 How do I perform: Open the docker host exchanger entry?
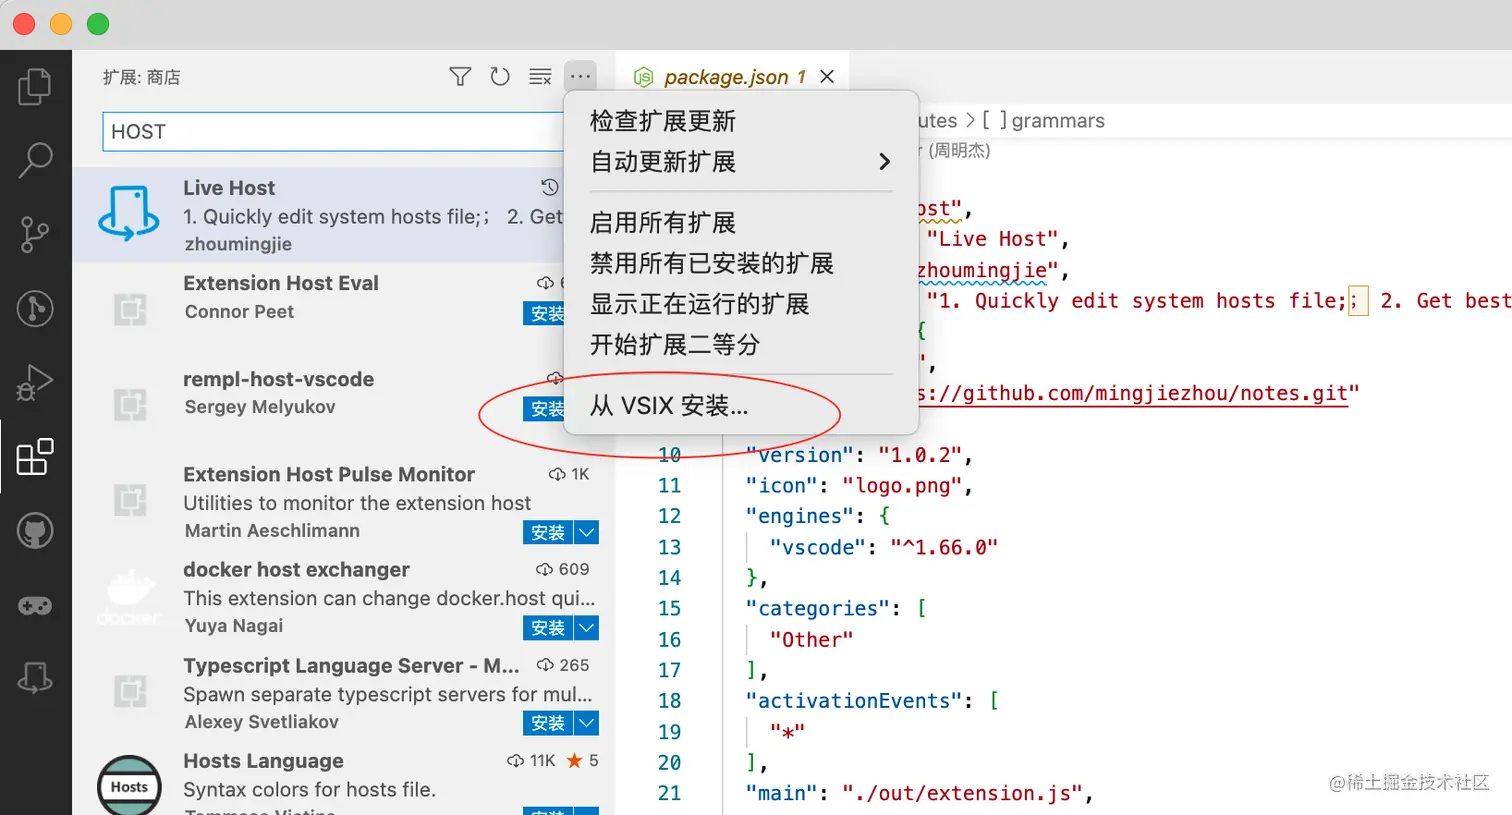[343, 597]
